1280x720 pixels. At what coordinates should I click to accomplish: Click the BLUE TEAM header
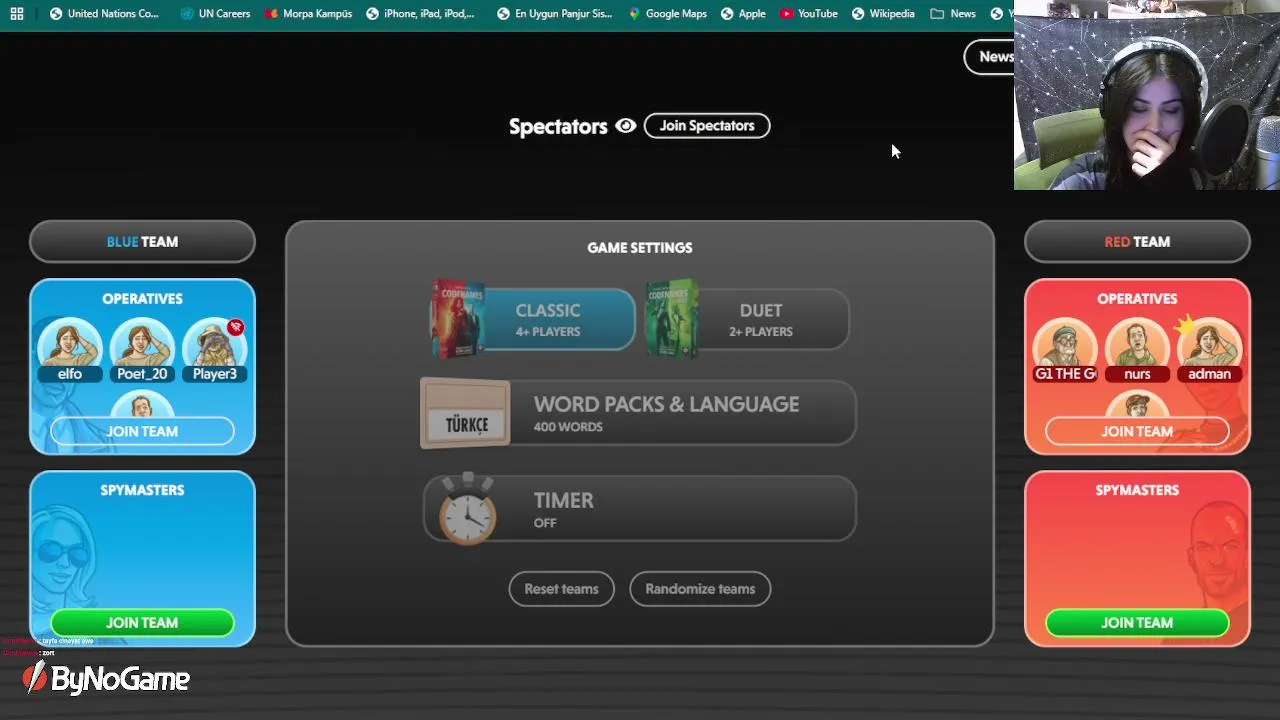(x=142, y=242)
